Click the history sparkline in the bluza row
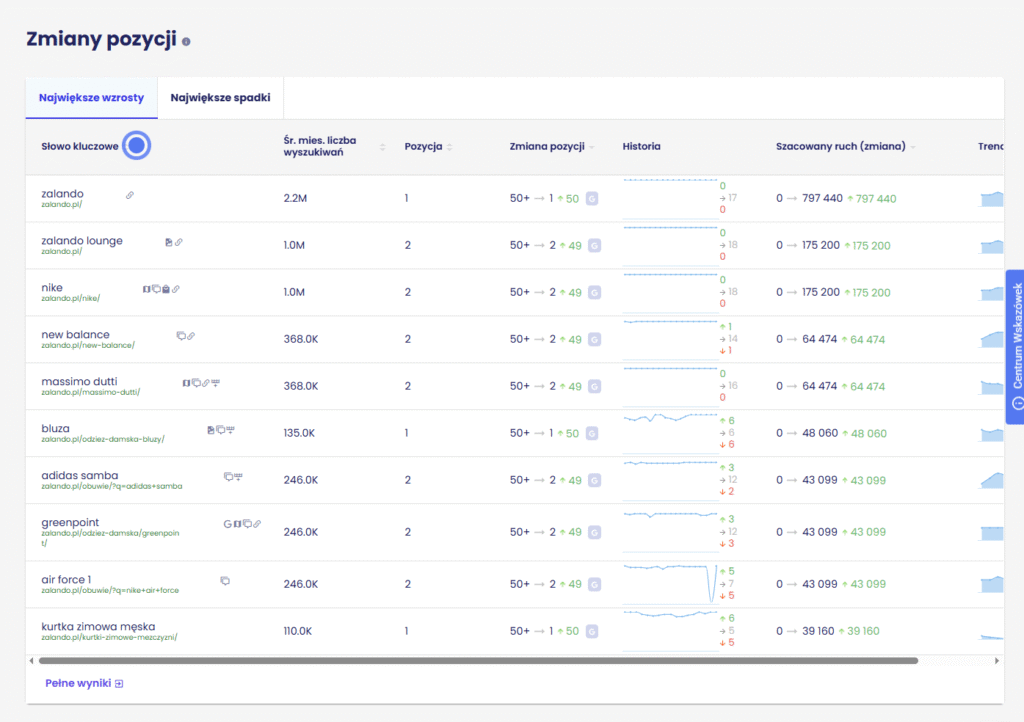 click(671, 432)
